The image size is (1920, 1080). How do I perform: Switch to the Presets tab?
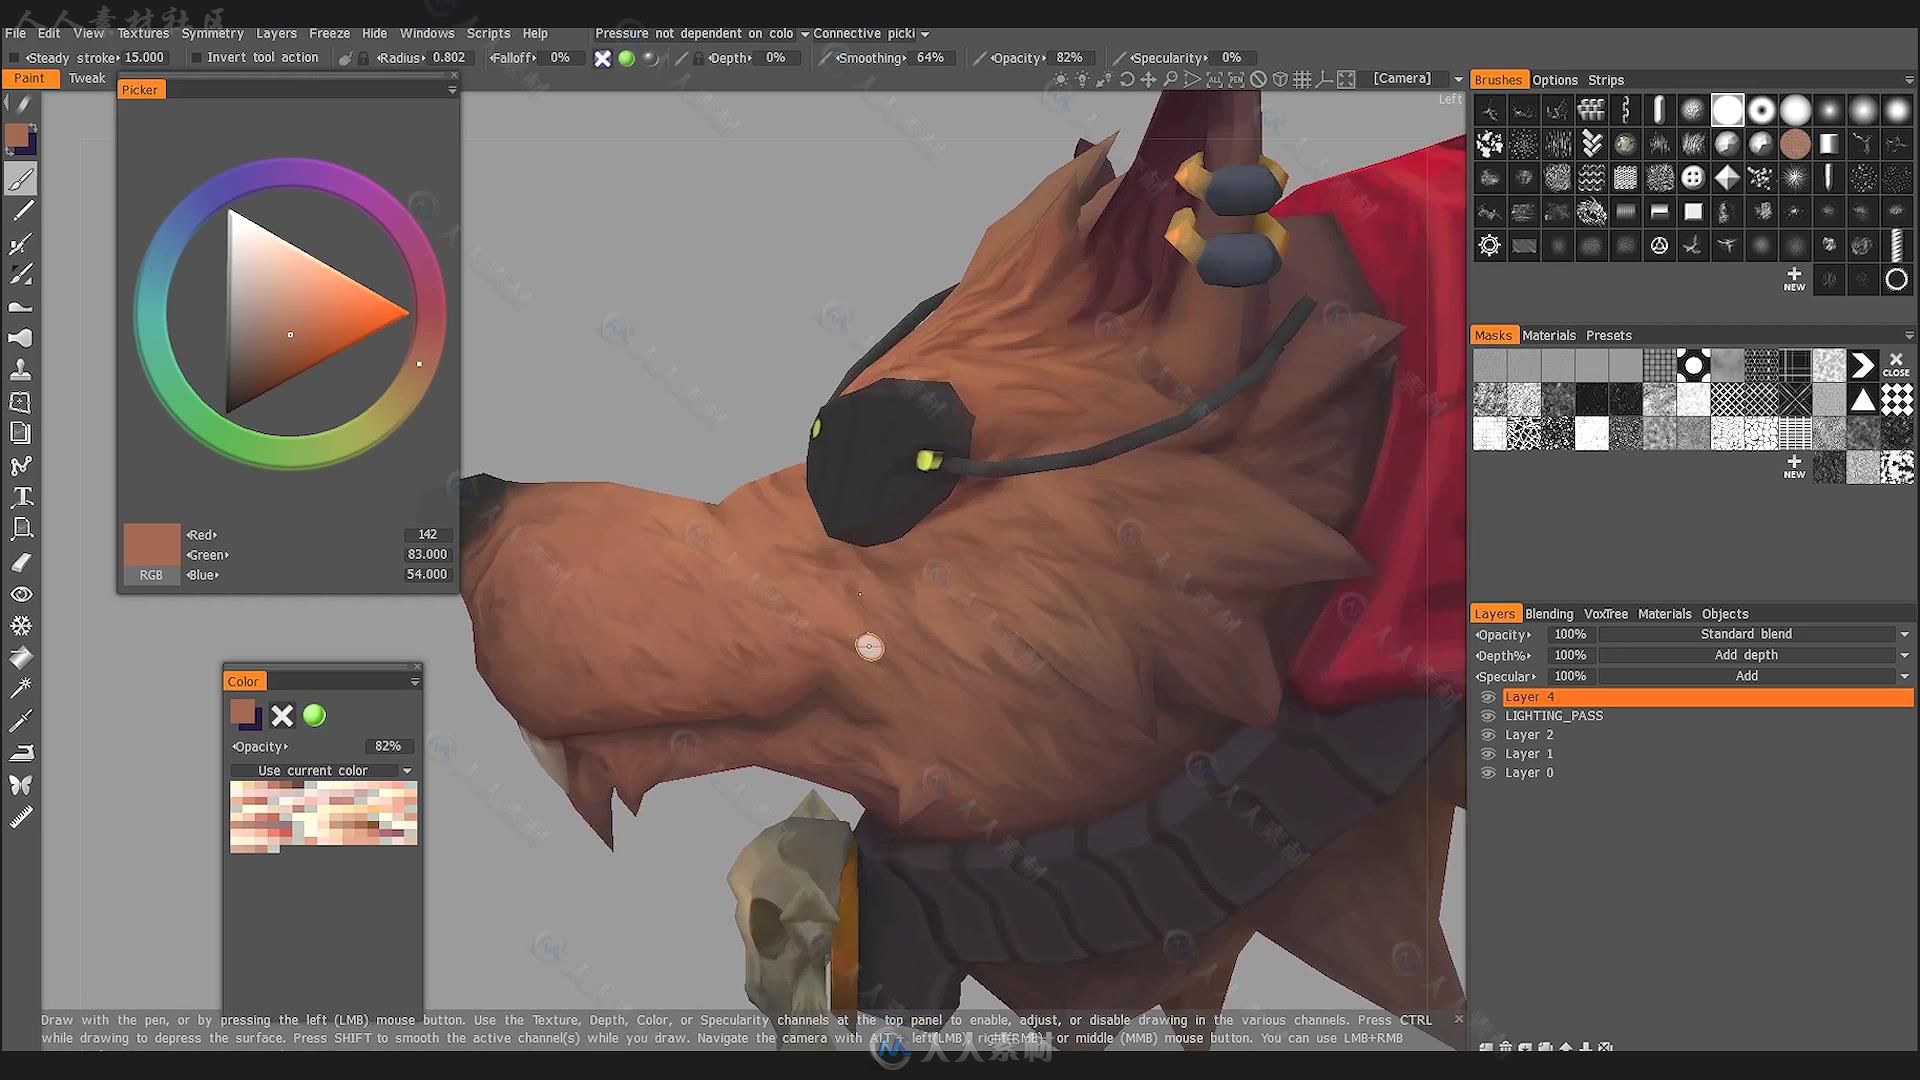(1608, 335)
